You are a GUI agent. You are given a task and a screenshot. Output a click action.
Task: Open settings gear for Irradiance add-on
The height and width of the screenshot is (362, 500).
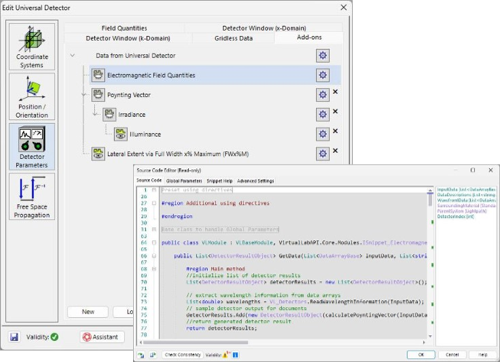click(x=323, y=114)
